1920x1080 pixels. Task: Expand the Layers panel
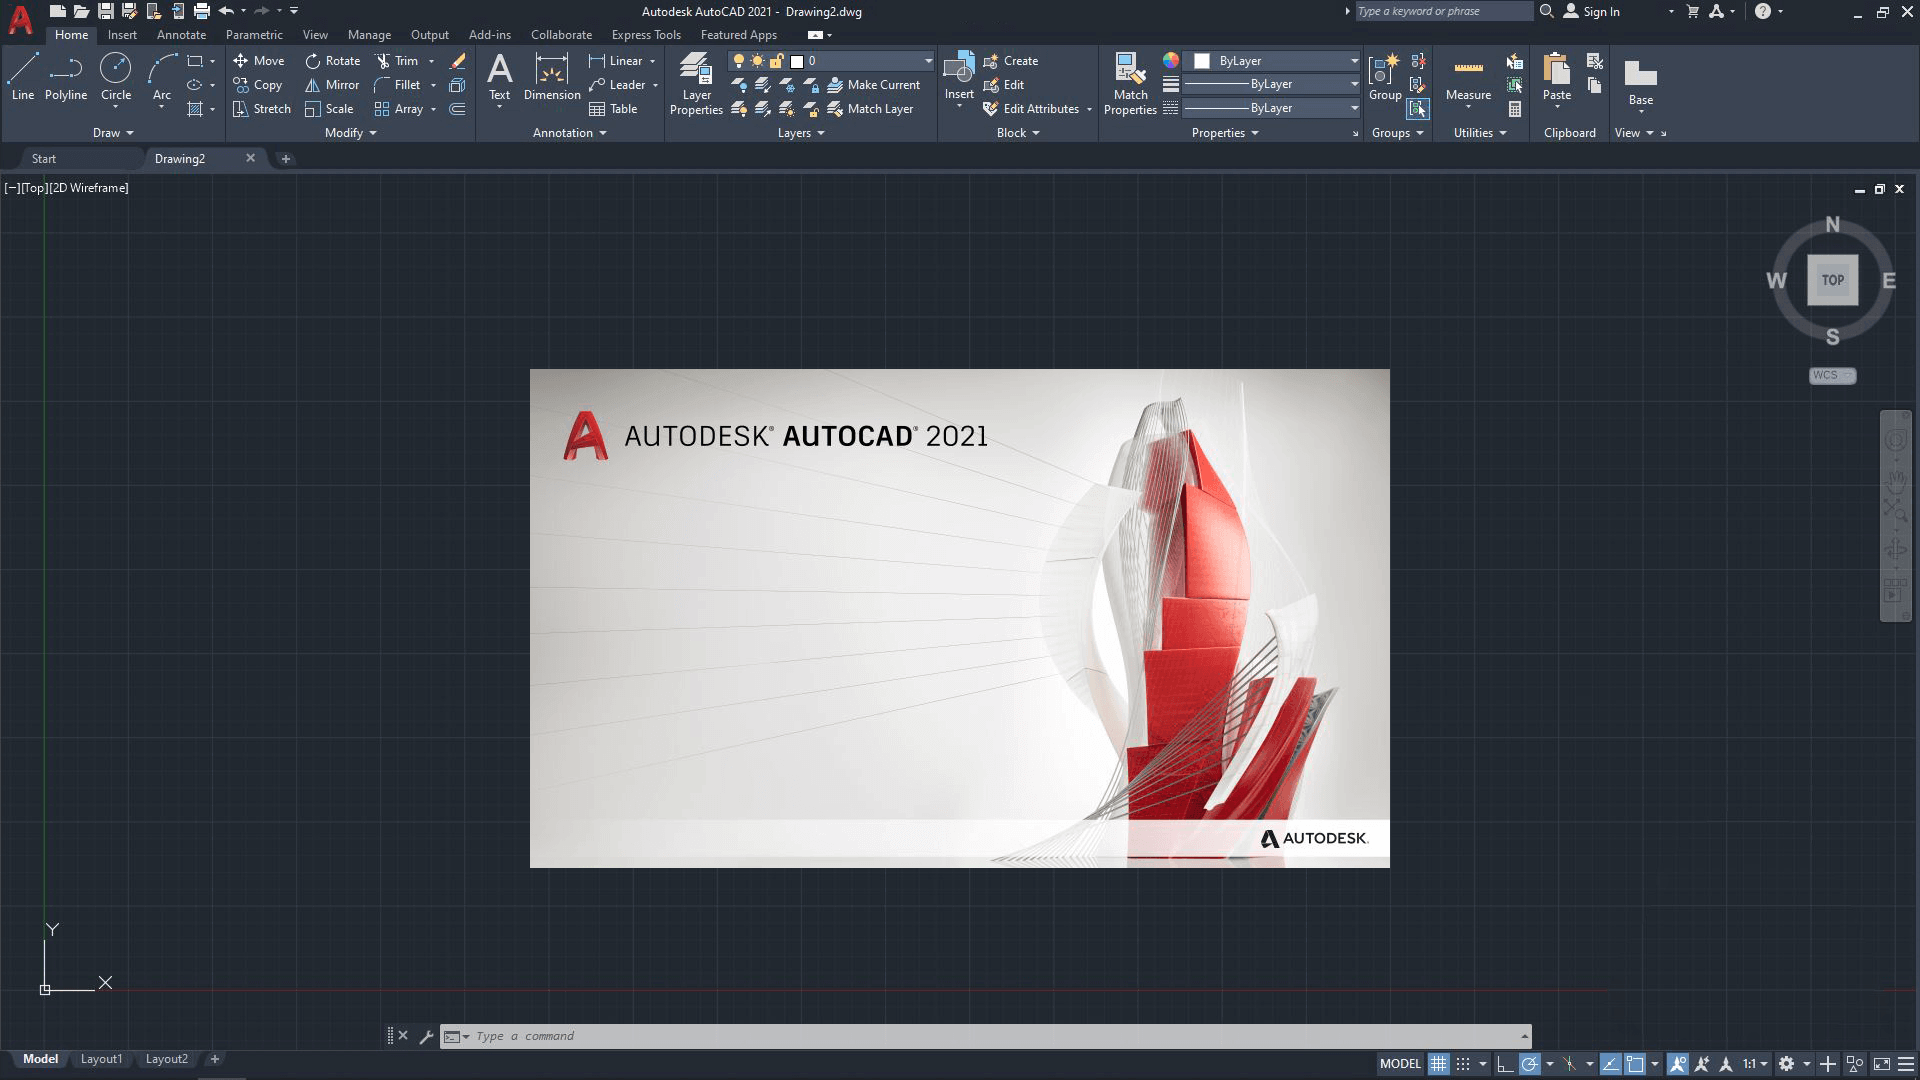[x=801, y=133]
